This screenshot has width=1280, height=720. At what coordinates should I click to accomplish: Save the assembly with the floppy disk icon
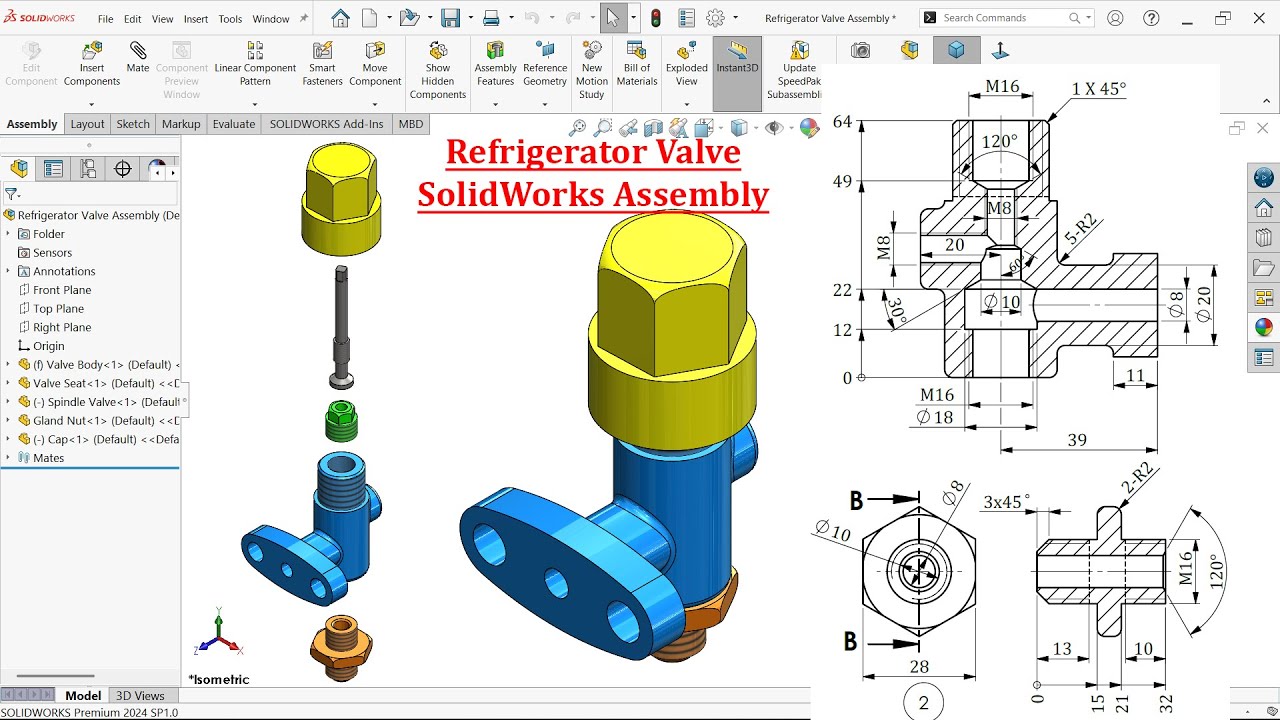pyautogui.click(x=450, y=18)
